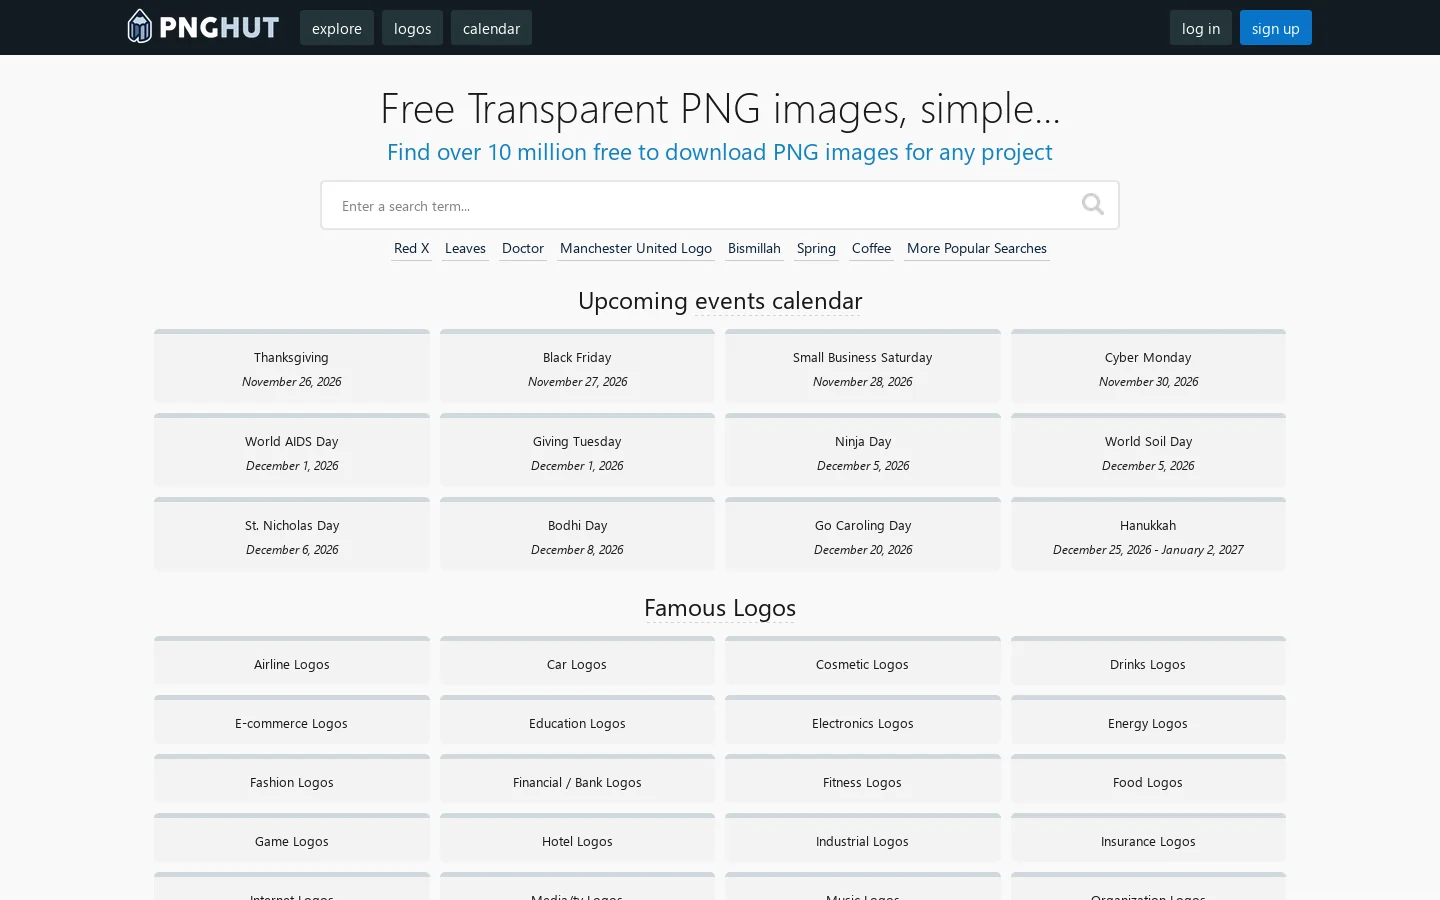Browse Car Logos category
The image size is (1440, 900).
click(x=577, y=661)
